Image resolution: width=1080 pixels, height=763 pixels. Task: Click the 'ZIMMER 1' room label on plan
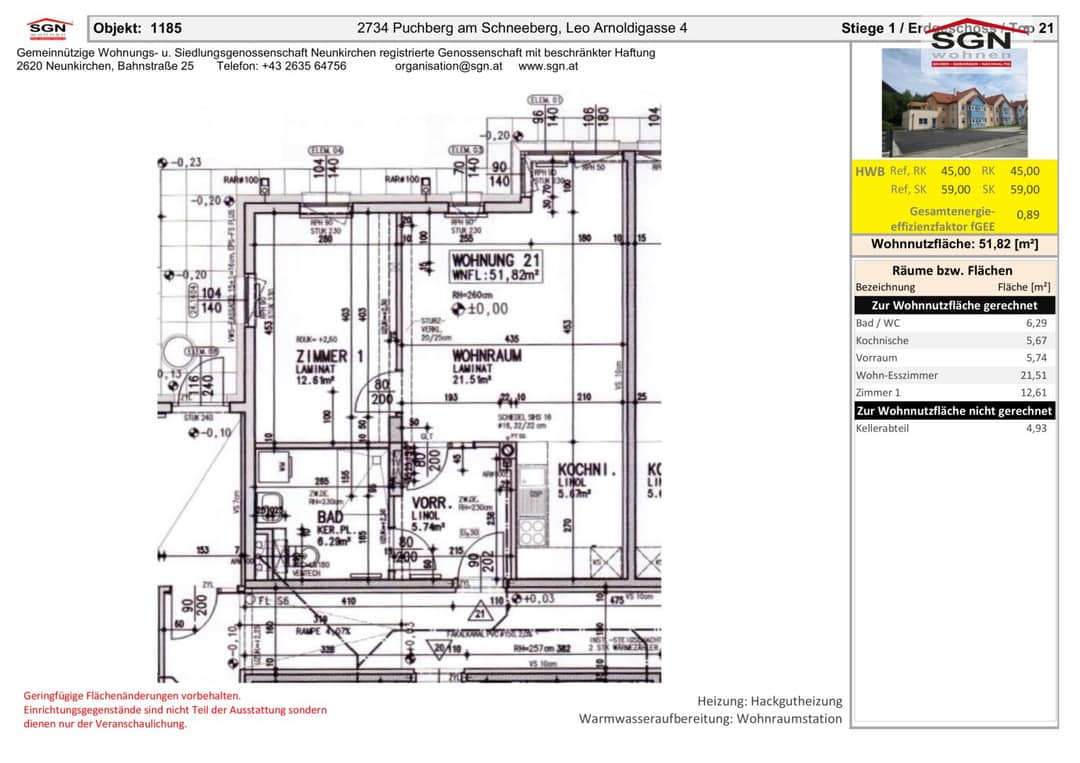pos(329,357)
